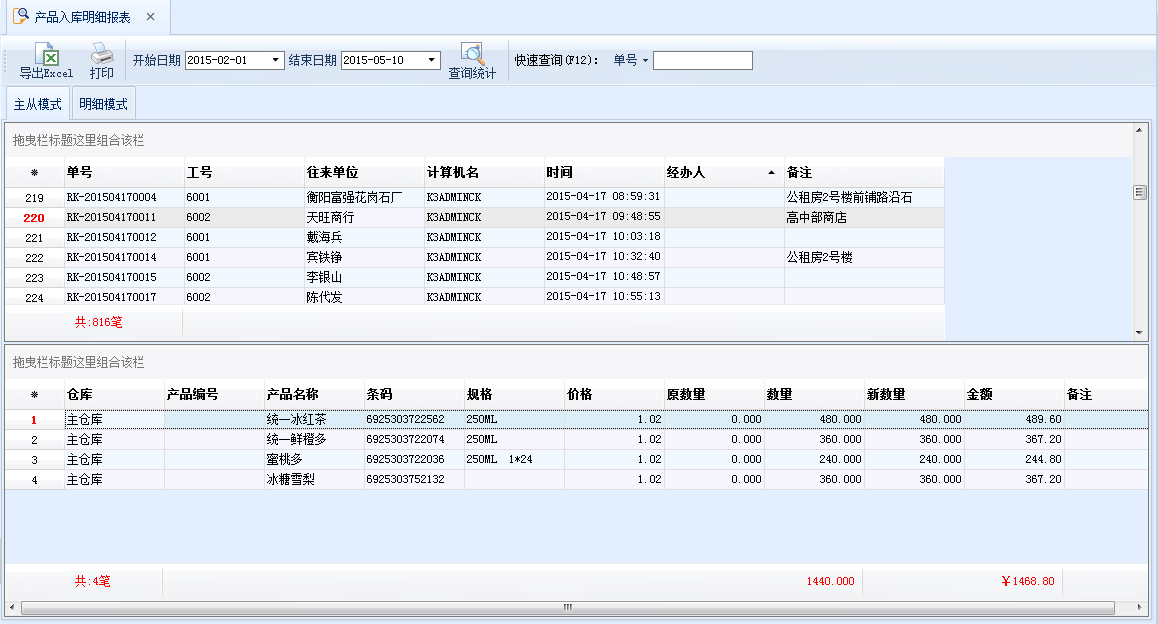Screen dimensions: 1158x624
Task: Click the quick search input box
Action: point(702,61)
